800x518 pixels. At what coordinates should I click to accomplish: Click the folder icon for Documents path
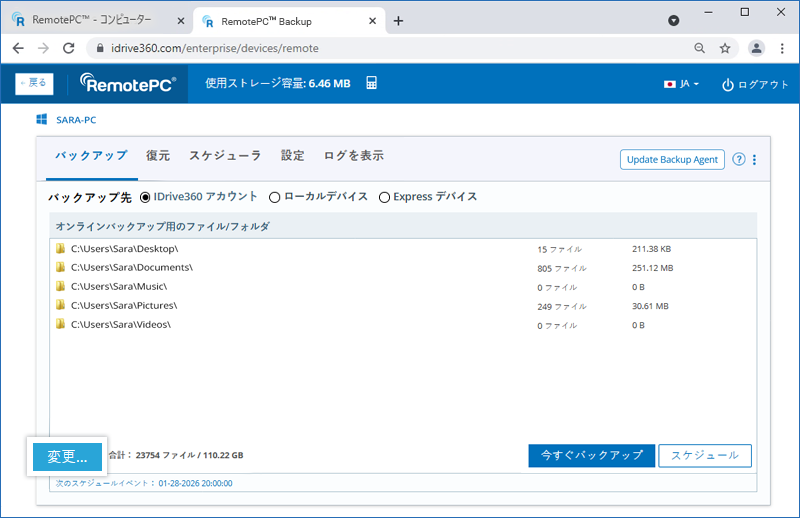[x=60, y=267]
